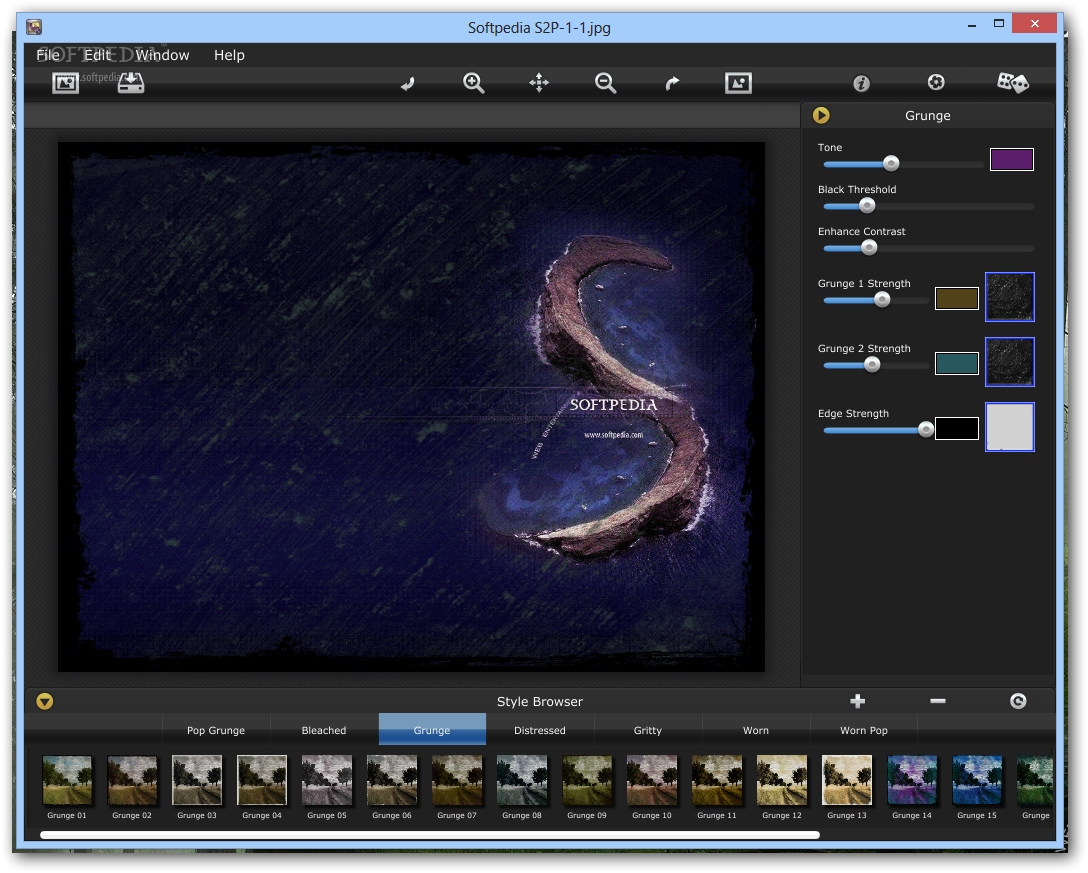Click the Black Threshold slider handle
Screen dimensions: 1088x873
tap(867, 206)
